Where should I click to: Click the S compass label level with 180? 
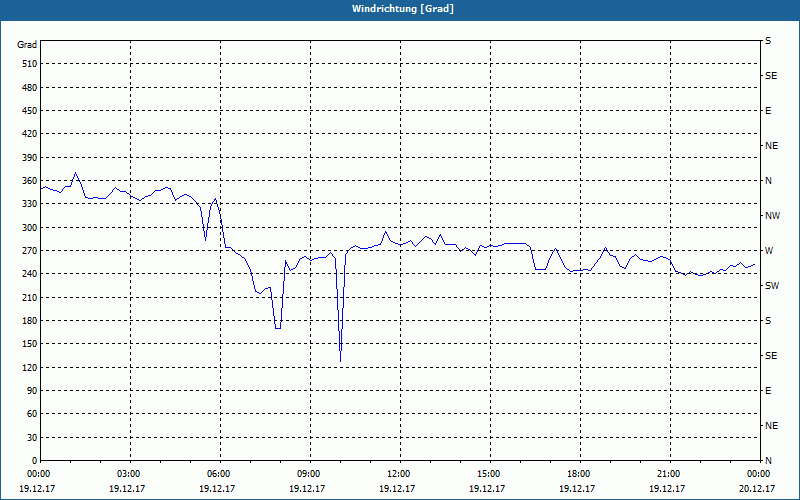768,321
